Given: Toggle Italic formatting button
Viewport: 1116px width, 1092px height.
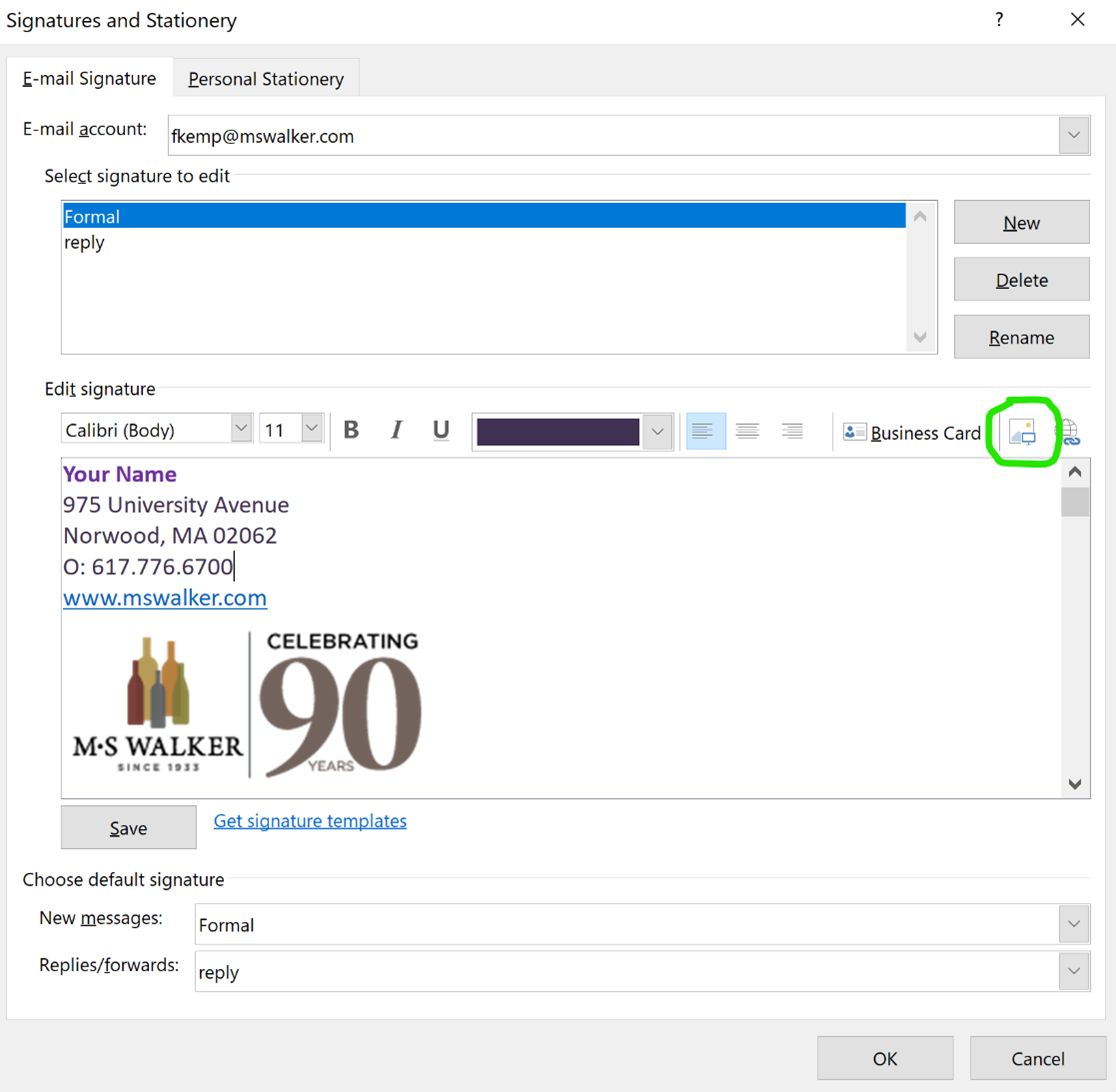Looking at the screenshot, I should tap(396, 430).
